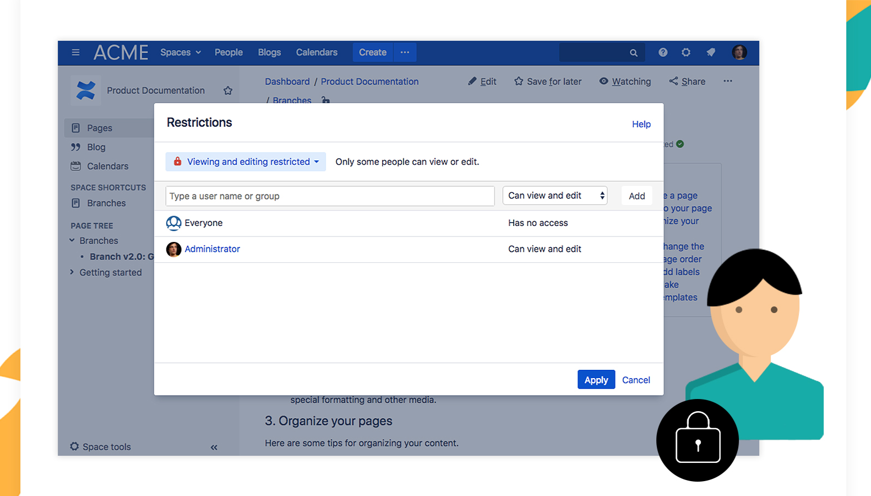Star the Product Documentation space
This screenshot has height=496, width=871.
(x=228, y=91)
